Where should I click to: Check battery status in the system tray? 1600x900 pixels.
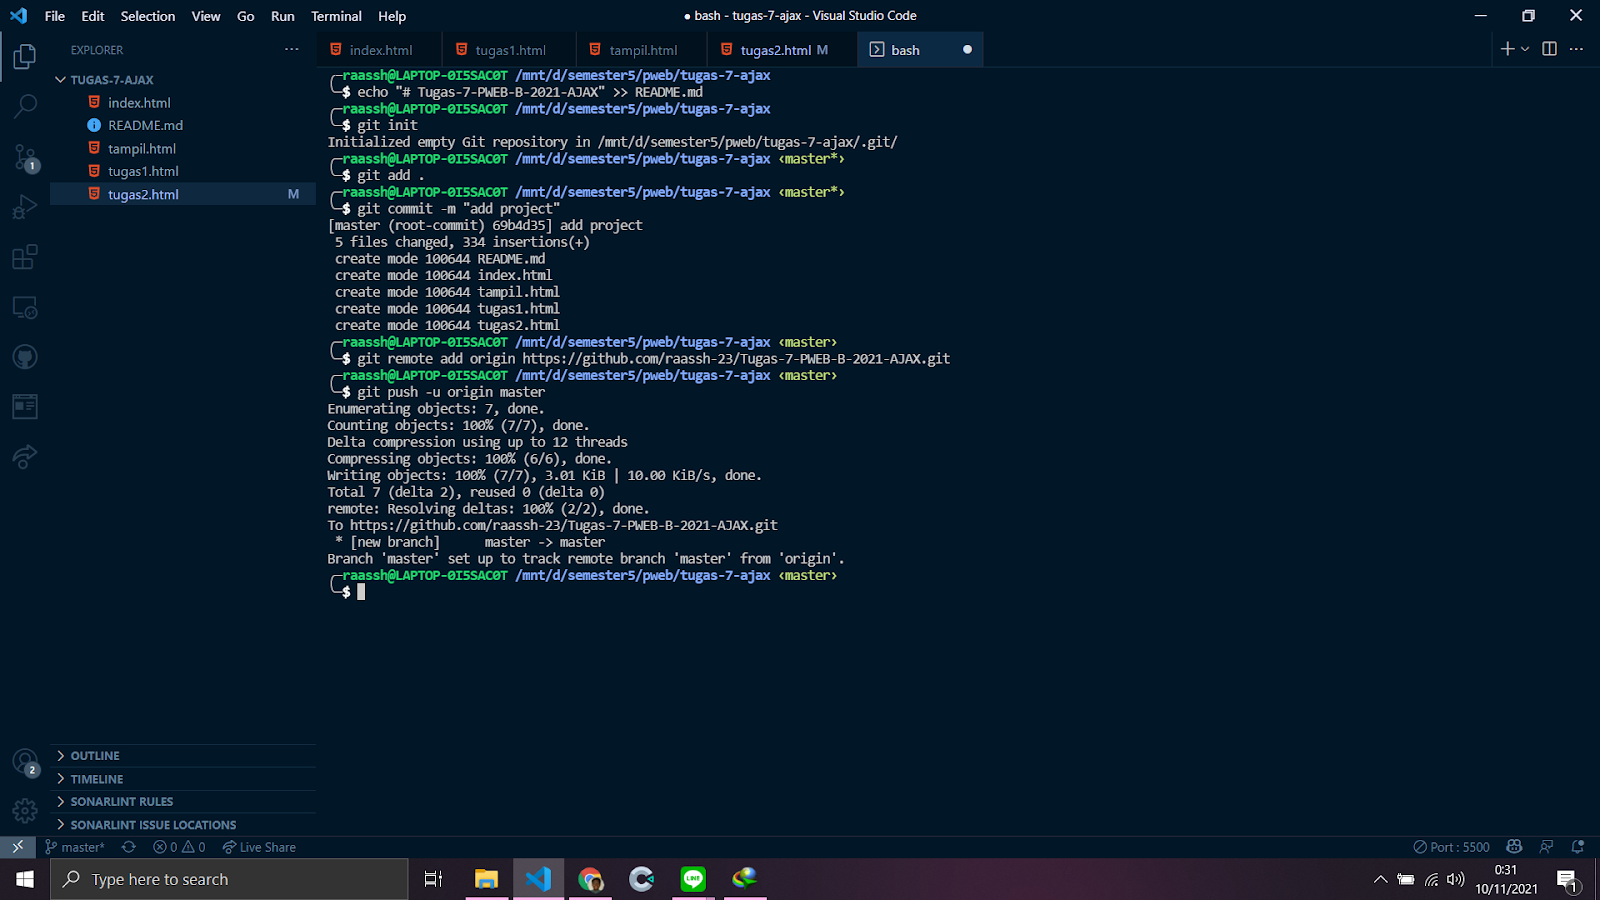(x=1406, y=880)
